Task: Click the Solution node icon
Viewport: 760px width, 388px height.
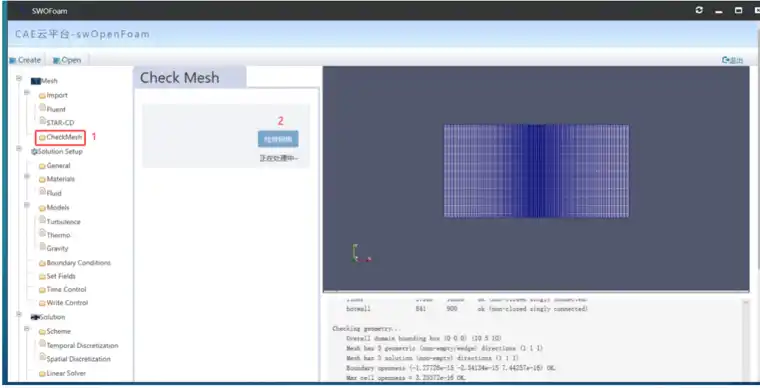Action: pyautogui.click(x=35, y=317)
